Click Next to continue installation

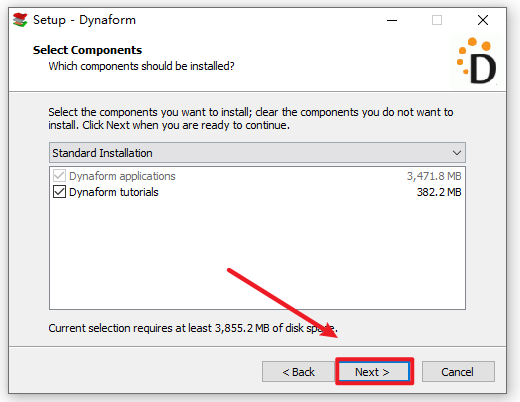coord(374,372)
